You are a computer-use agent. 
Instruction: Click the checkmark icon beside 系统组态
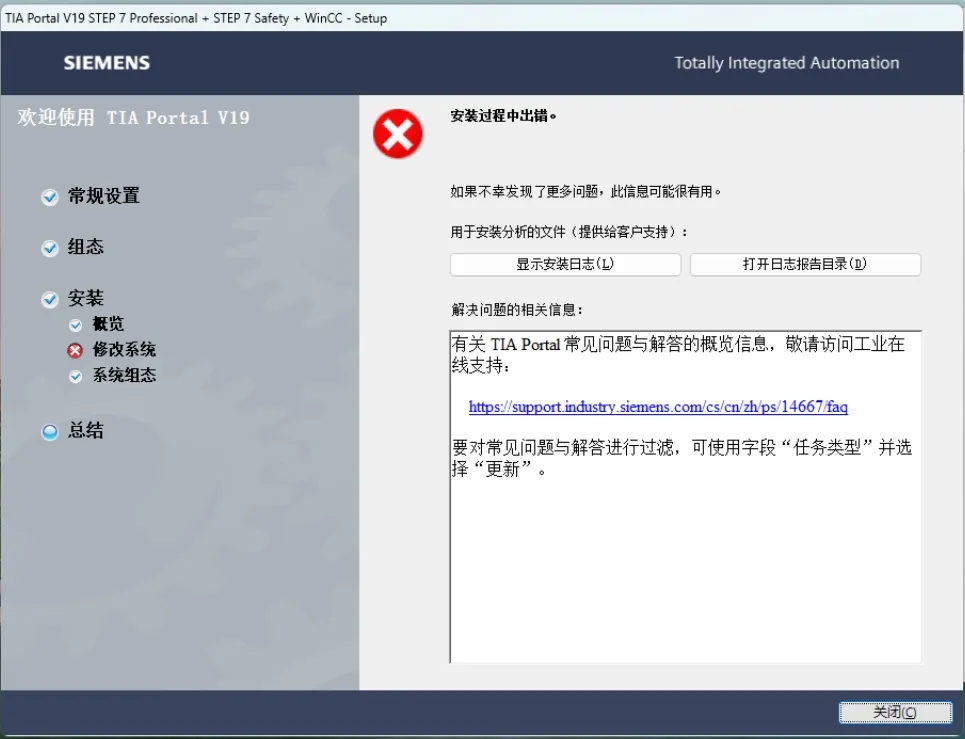pos(75,377)
